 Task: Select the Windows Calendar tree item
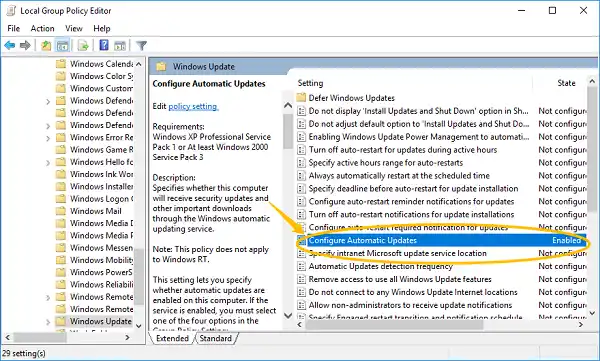coord(101,64)
